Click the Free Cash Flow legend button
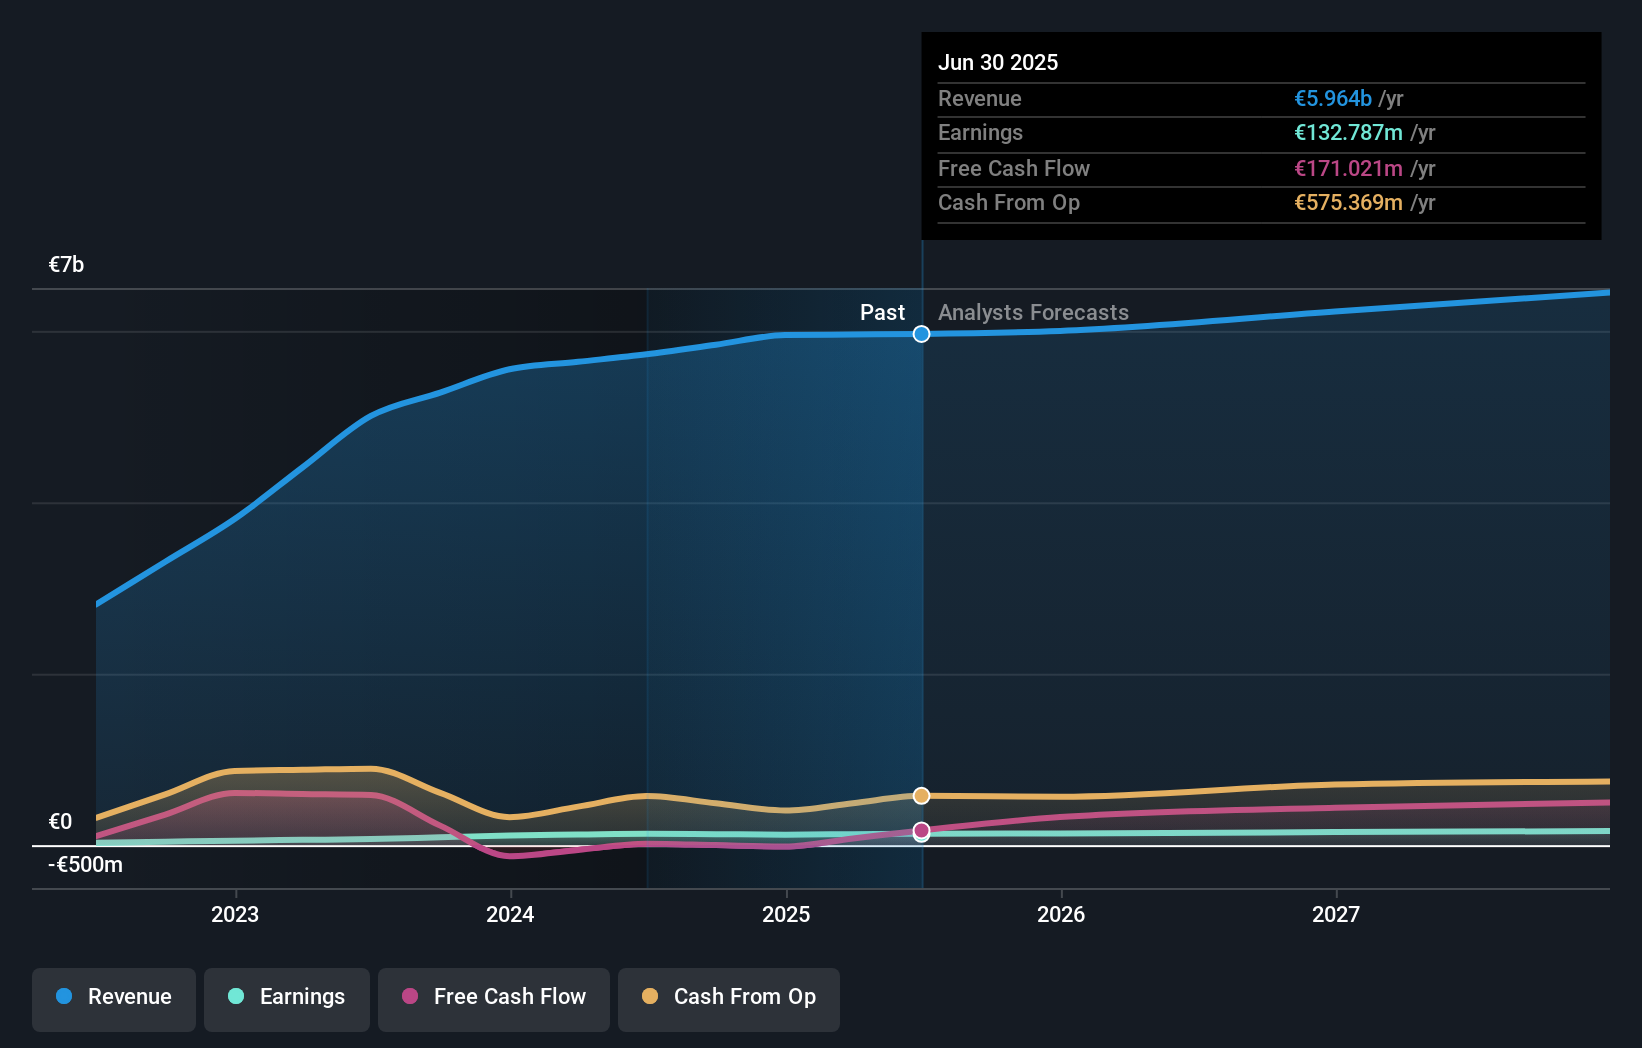 (493, 999)
